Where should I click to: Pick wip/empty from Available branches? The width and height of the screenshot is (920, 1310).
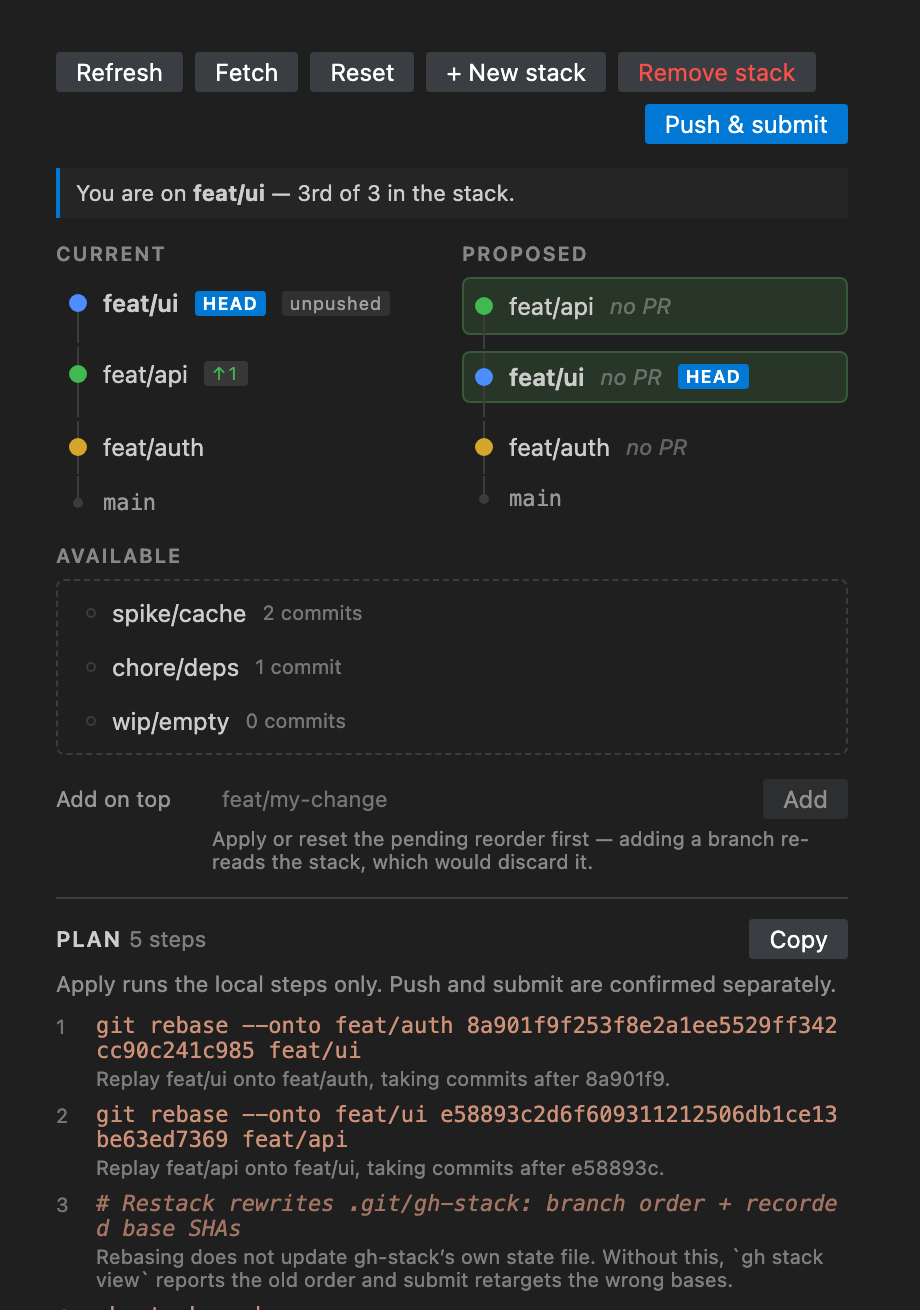pos(170,722)
